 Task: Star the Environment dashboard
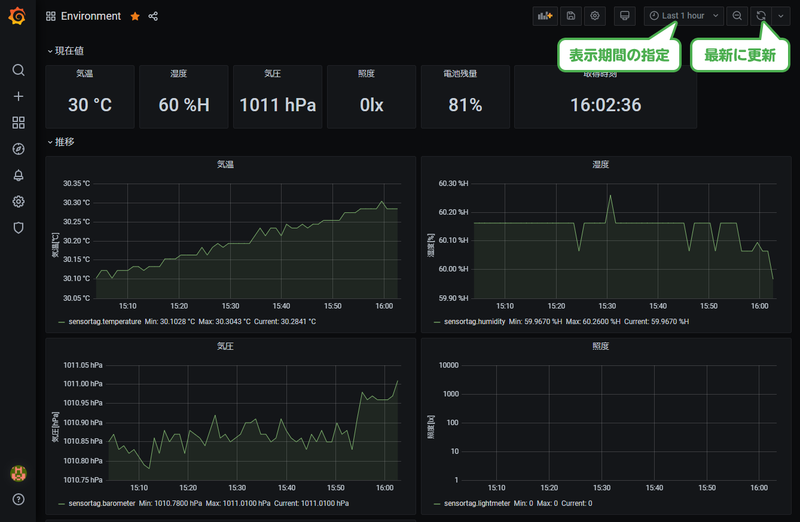coord(135,16)
